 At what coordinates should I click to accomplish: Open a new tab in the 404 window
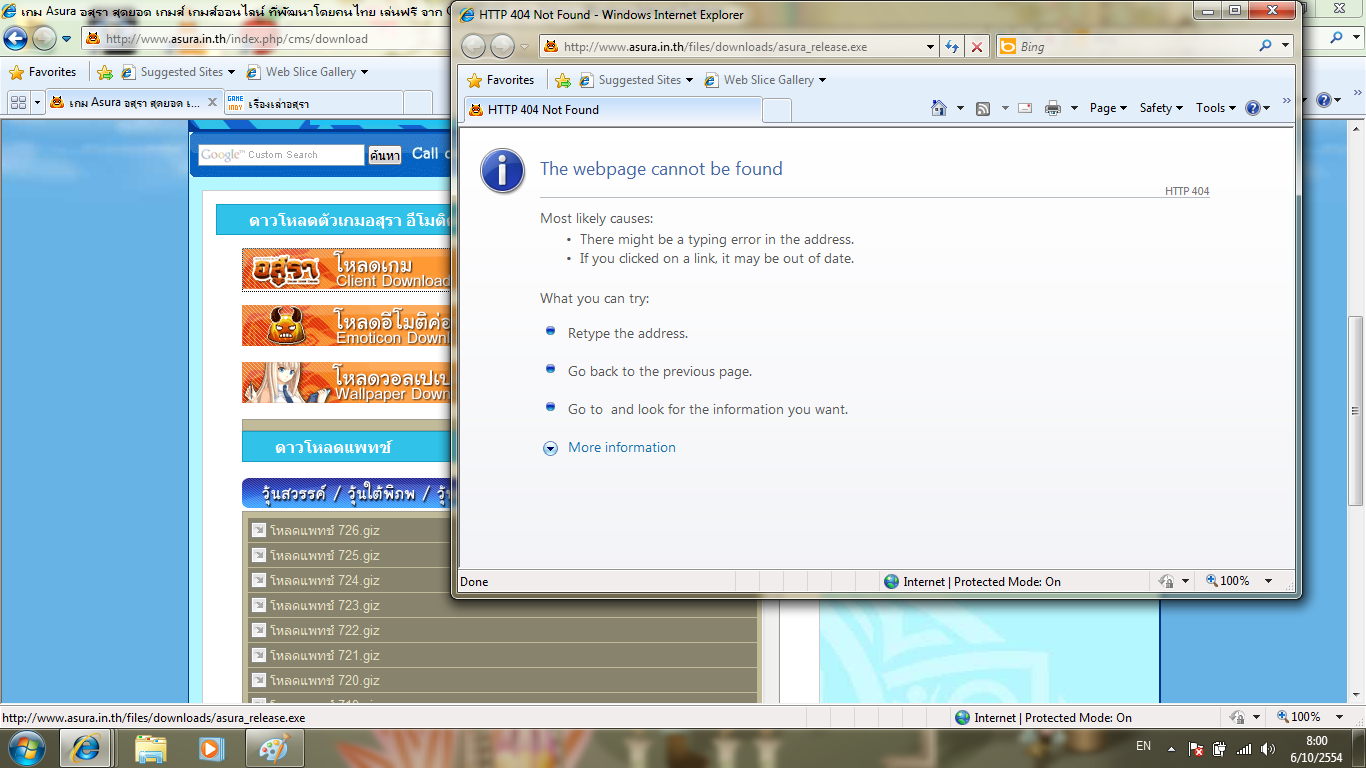[x=777, y=110]
